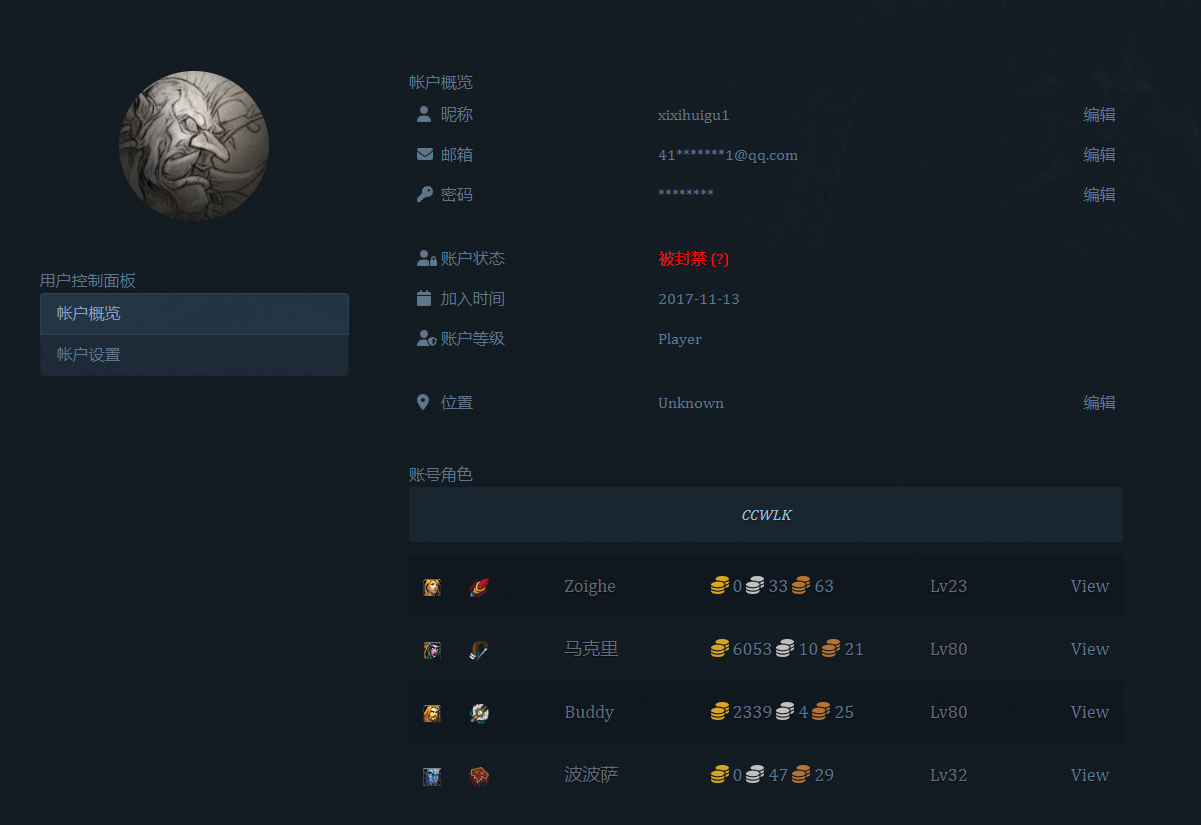
Task: Click the location pin icon beside 位置
Action: coord(423,403)
